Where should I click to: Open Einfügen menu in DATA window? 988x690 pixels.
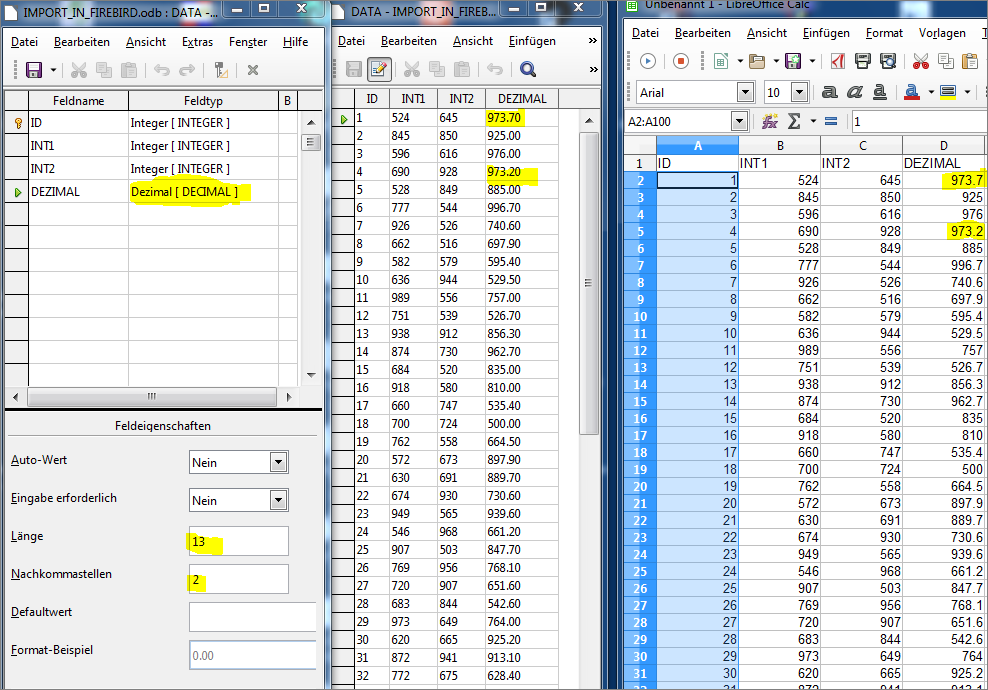point(532,40)
